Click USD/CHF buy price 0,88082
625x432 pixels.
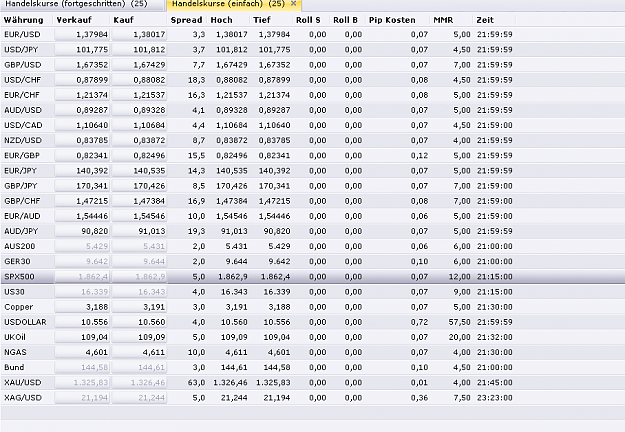[x=139, y=80]
